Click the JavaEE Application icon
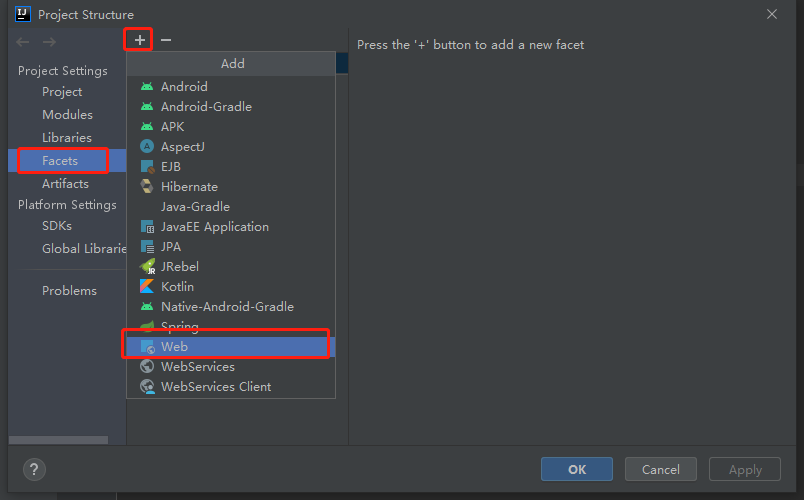 click(x=147, y=227)
